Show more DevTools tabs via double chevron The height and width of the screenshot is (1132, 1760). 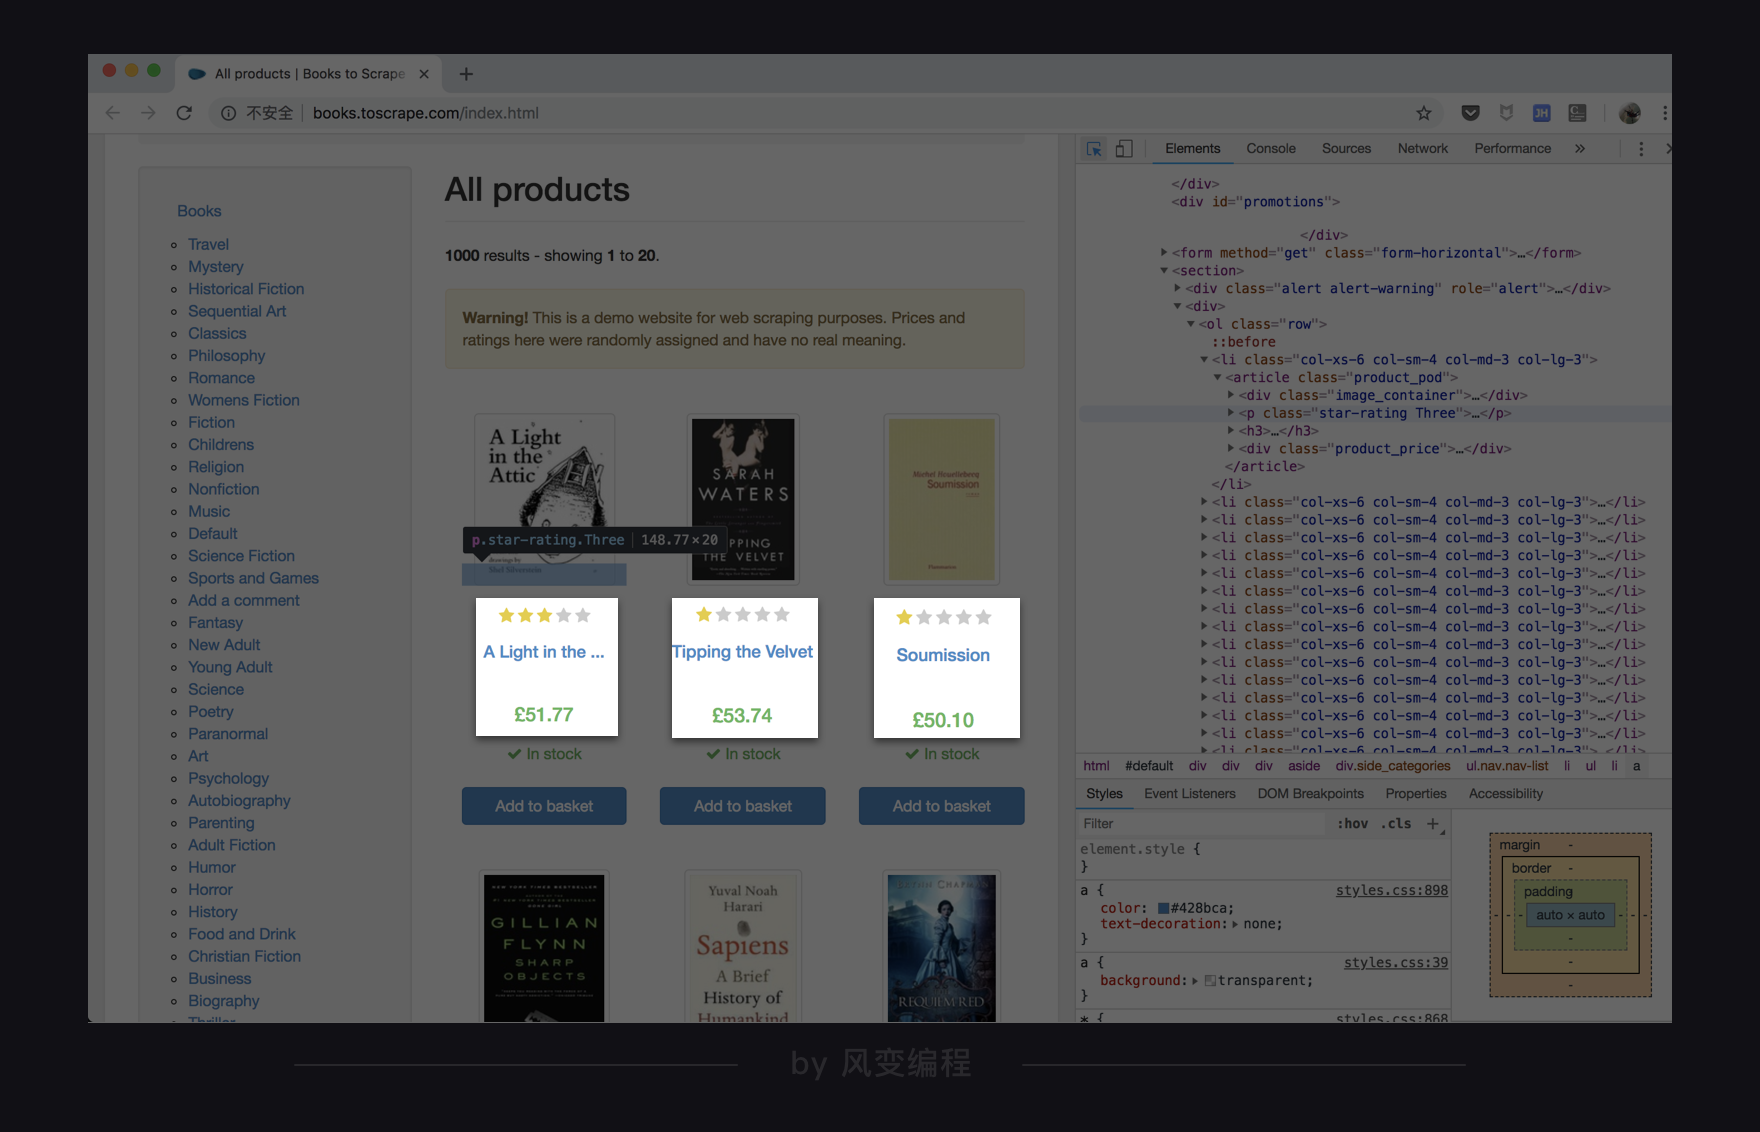click(x=1580, y=148)
